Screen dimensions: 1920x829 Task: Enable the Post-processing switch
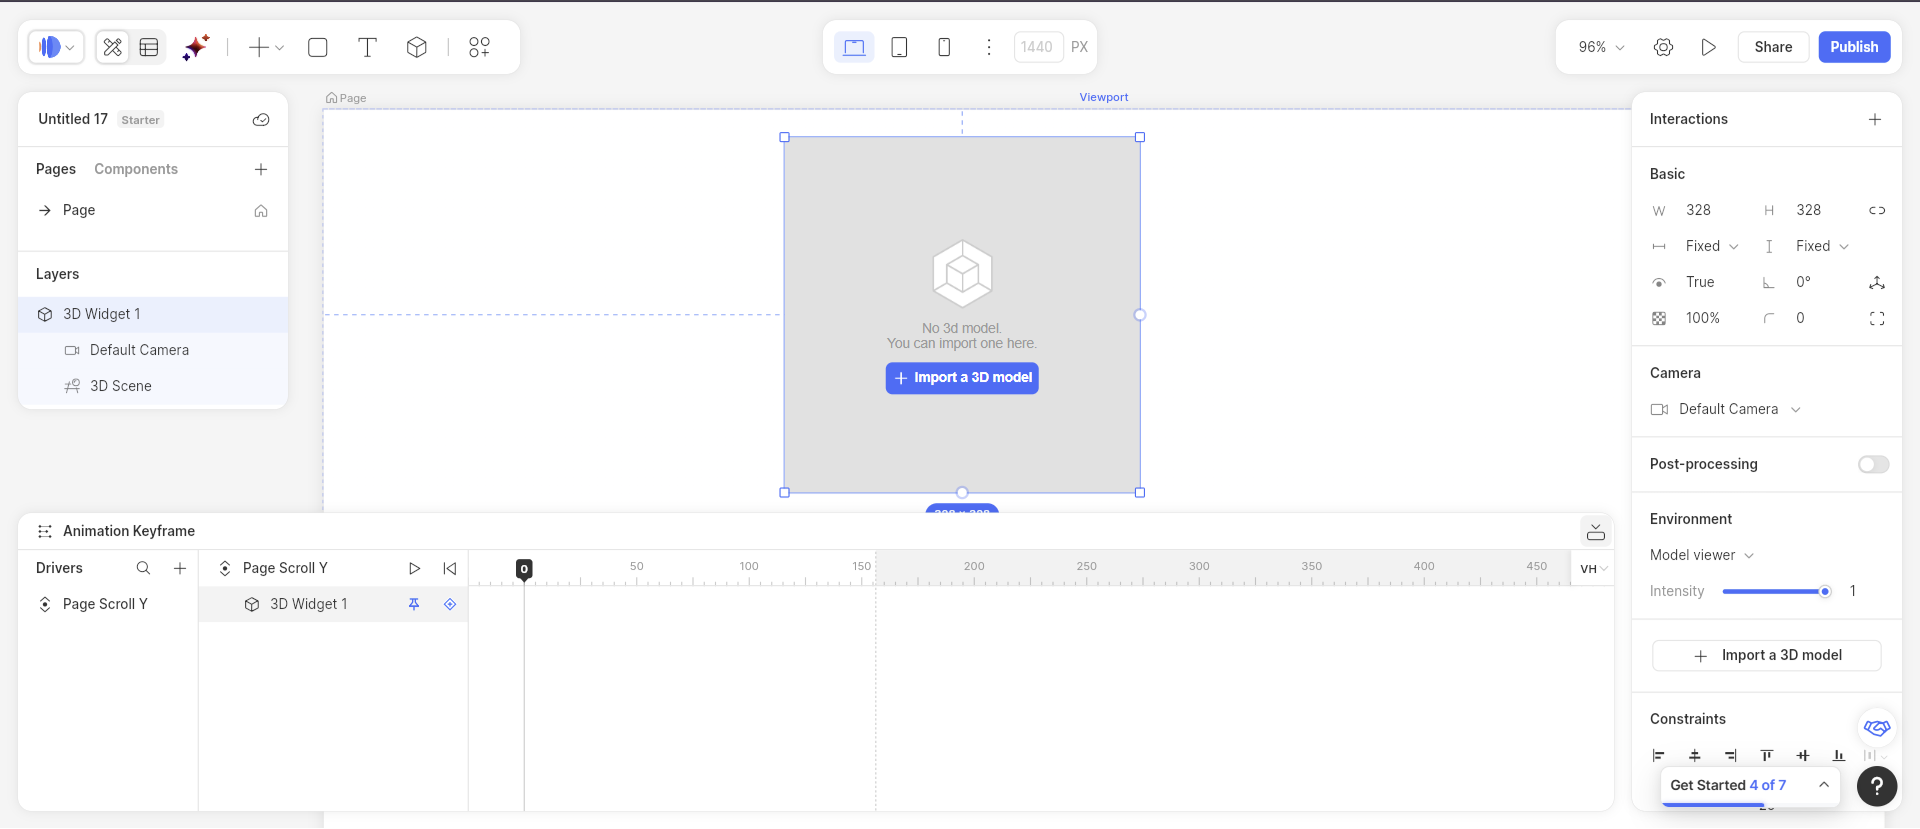(x=1873, y=464)
